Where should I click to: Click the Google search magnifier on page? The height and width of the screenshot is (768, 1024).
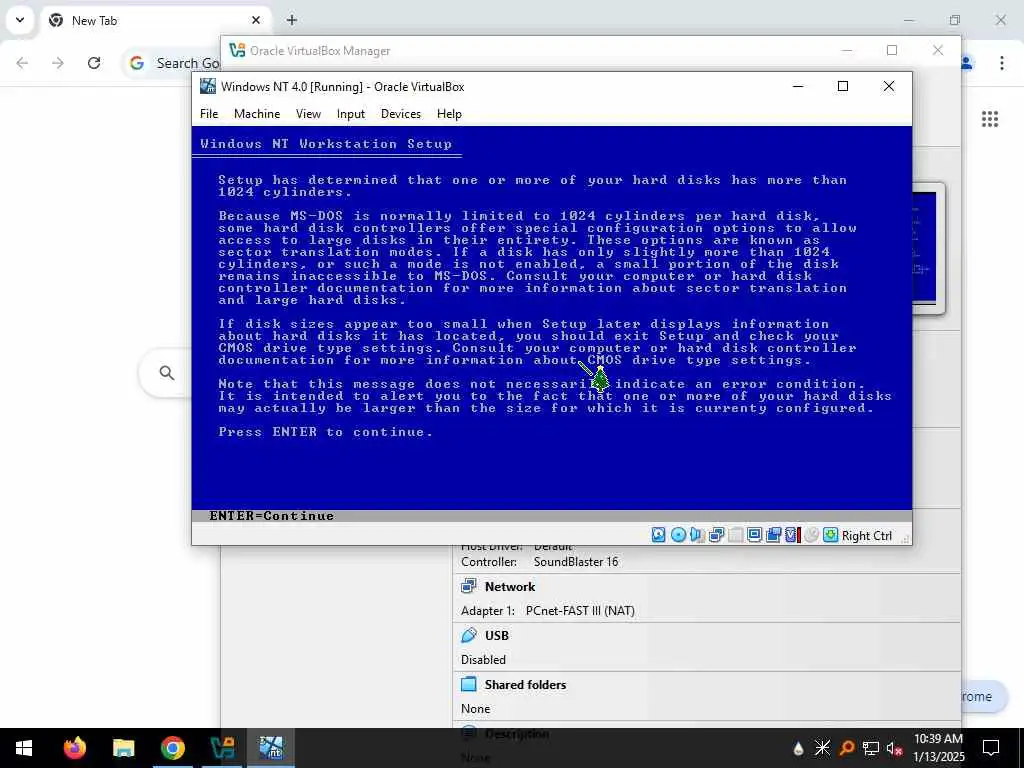coord(167,373)
